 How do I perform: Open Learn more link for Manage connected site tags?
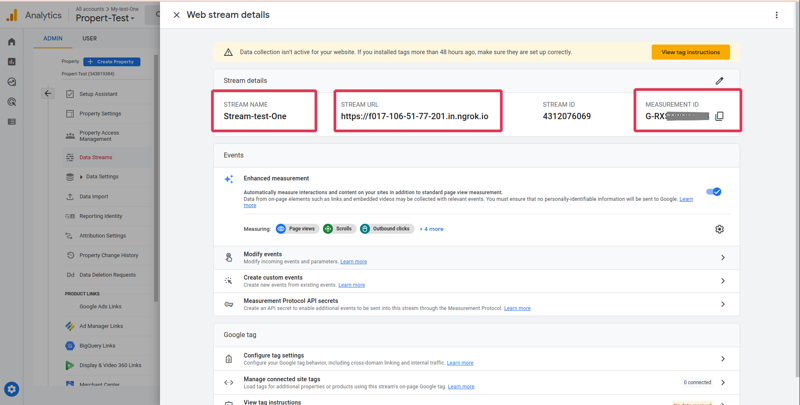[x=461, y=387]
